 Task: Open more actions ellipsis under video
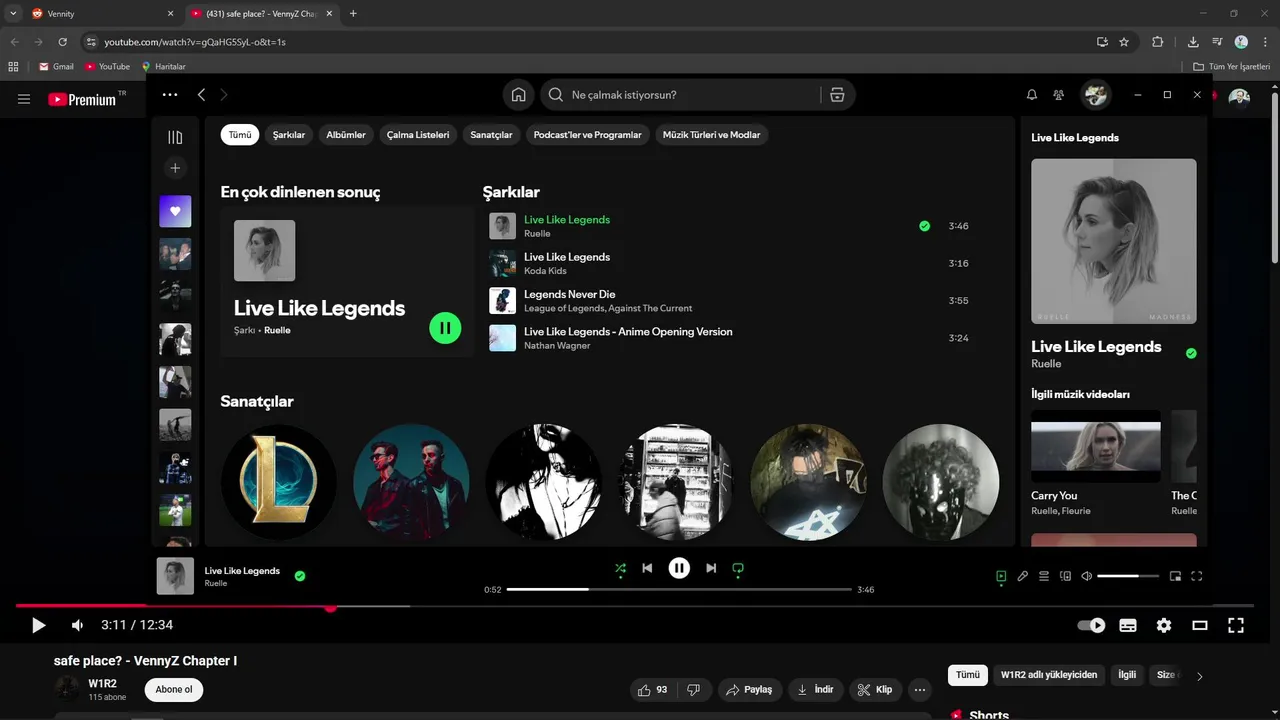point(920,690)
